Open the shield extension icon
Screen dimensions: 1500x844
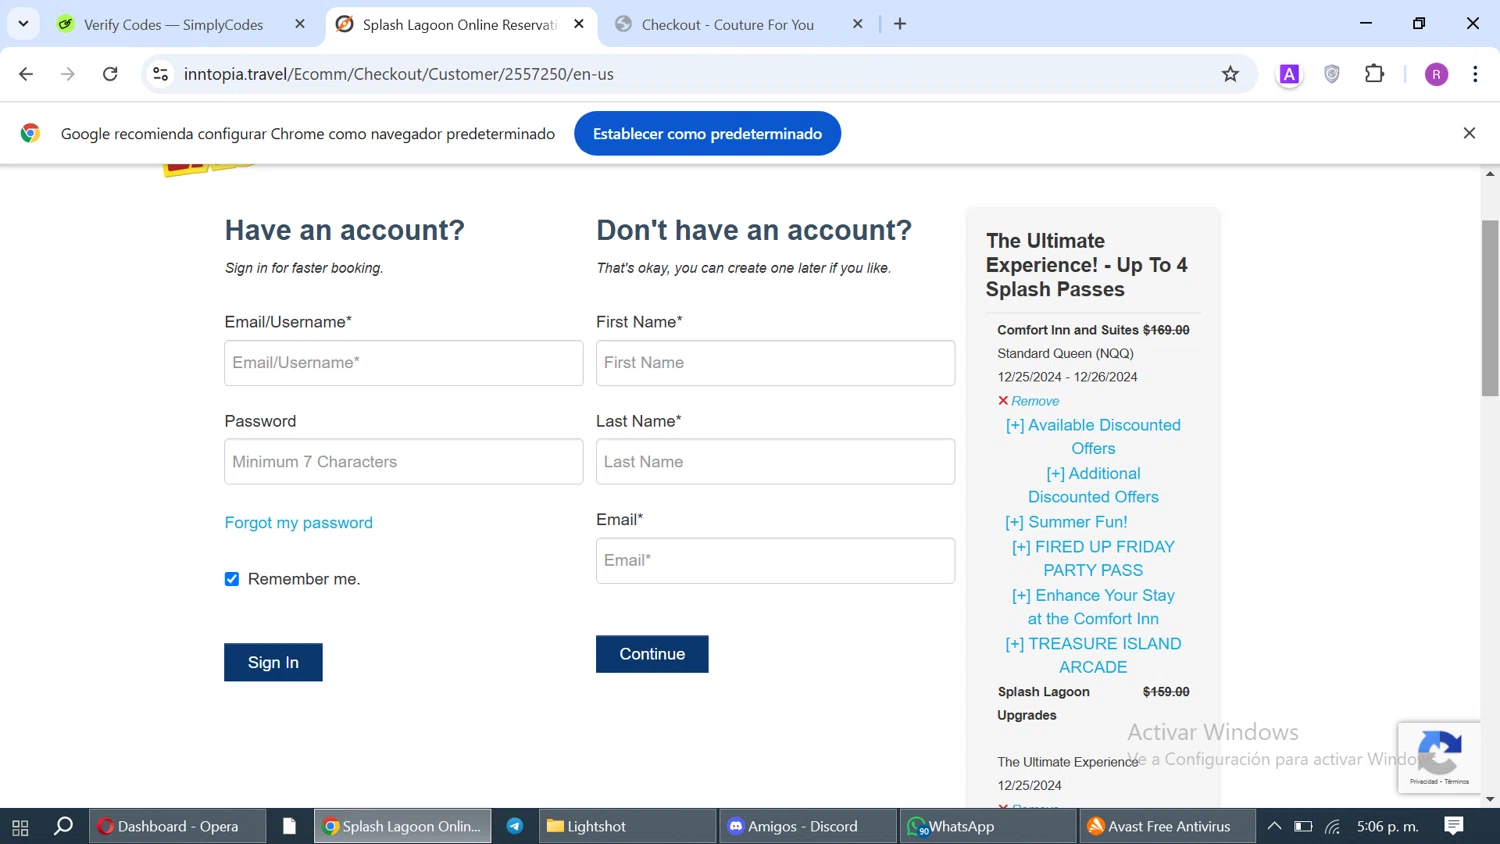click(x=1332, y=74)
